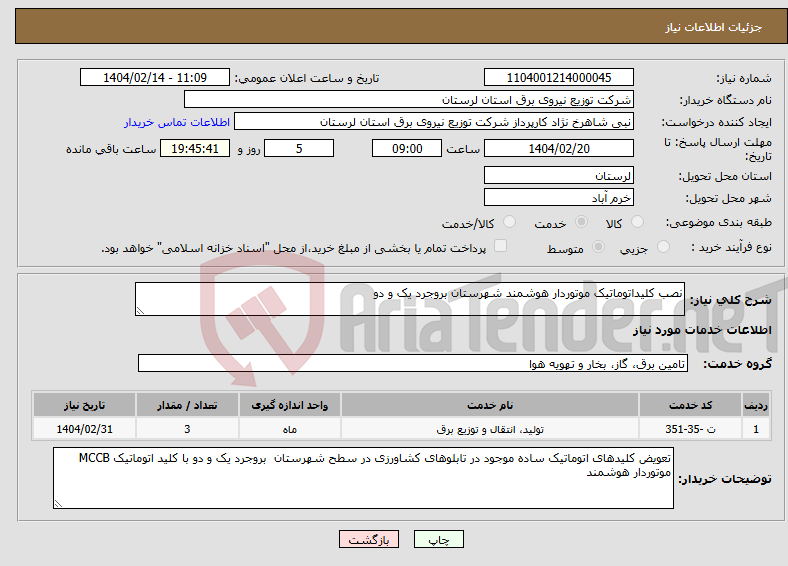This screenshot has width=788, height=566.
Task: Click the row number cell 1
Action: coord(756,429)
